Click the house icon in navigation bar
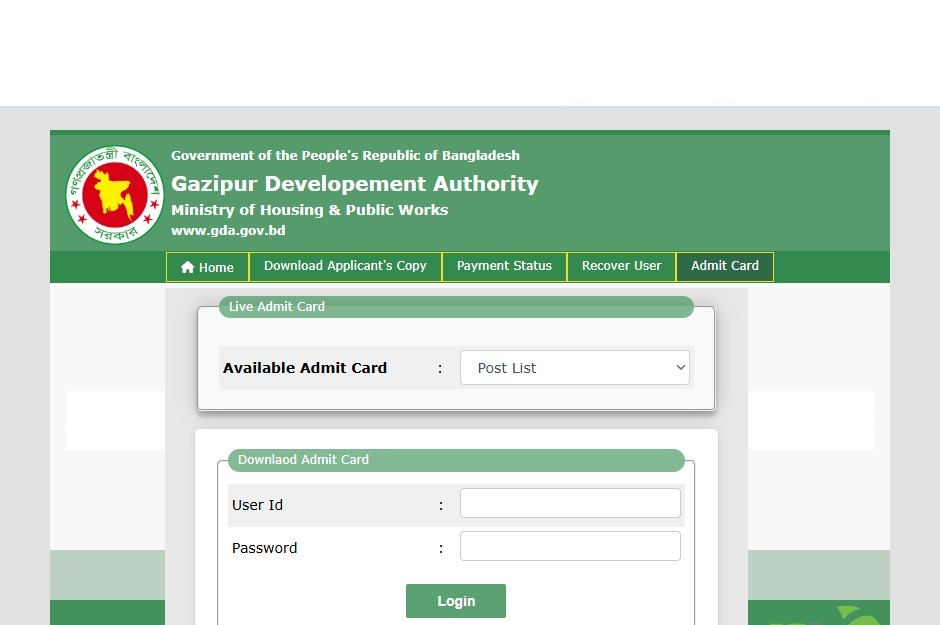The height and width of the screenshot is (625, 940). (x=187, y=268)
